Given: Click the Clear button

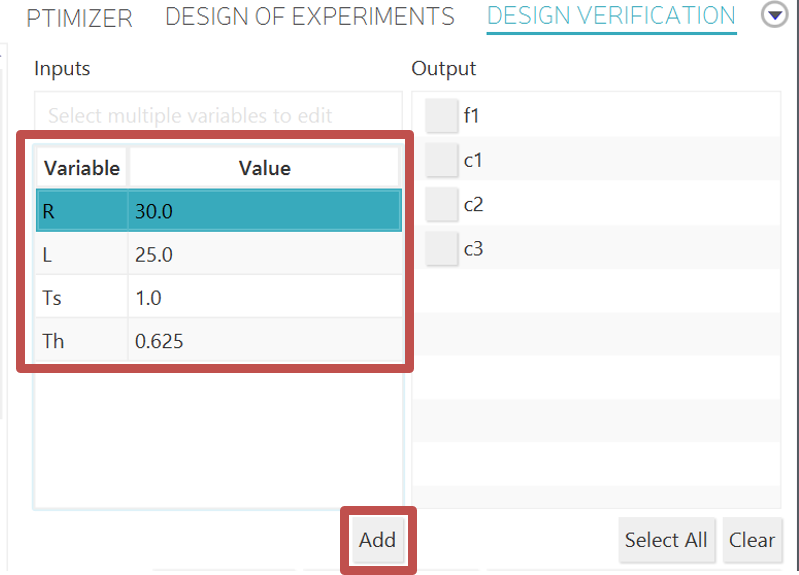Looking at the screenshot, I should point(751,540).
